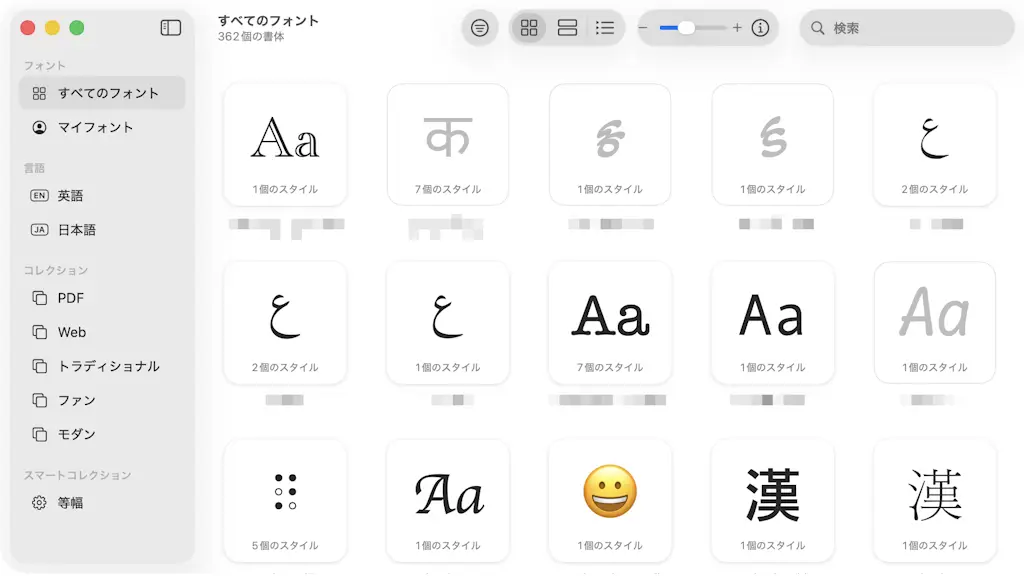Image resolution: width=1024 pixels, height=576 pixels.
Task: Click the plus icon to enlarge previews
Action: (x=737, y=28)
